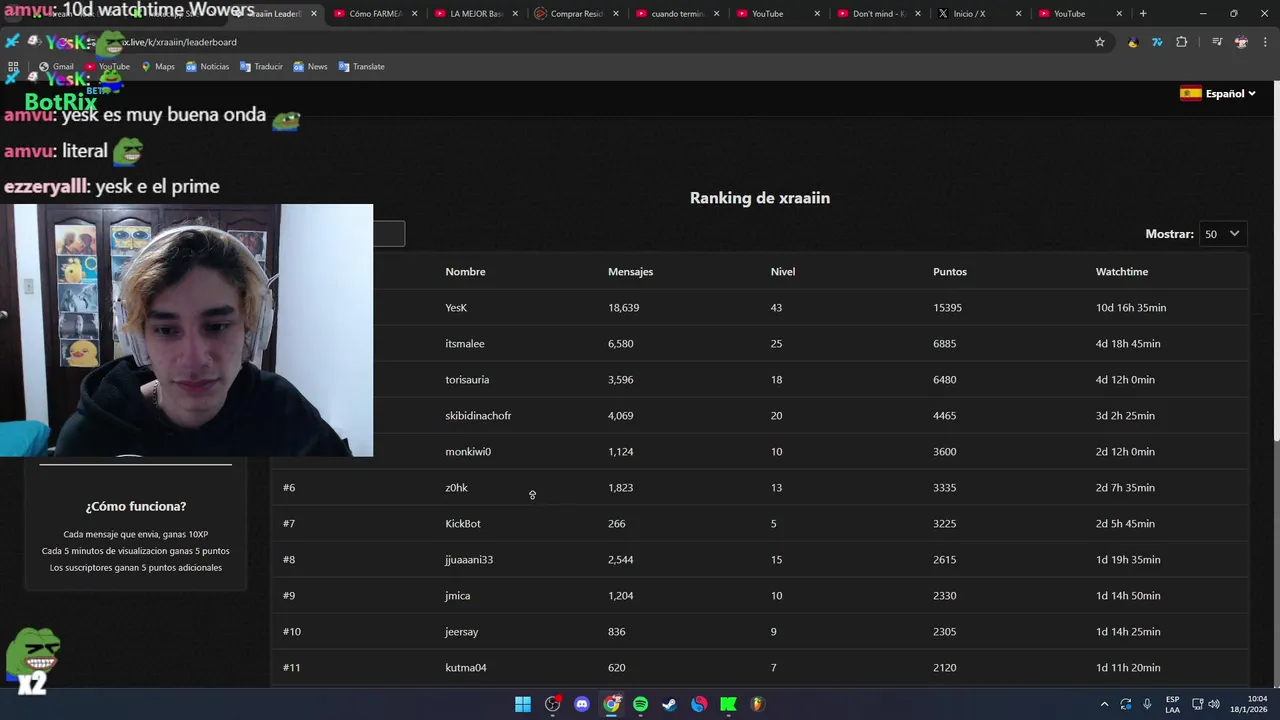Select the KickBot username
The height and width of the screenshot is (720, 1280).
(x=463, y=524)
